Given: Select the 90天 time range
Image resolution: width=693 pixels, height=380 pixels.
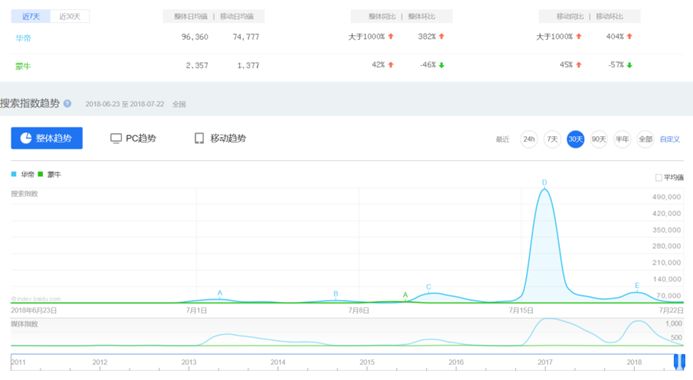Looking at the screenshot, I should (599, 139).
